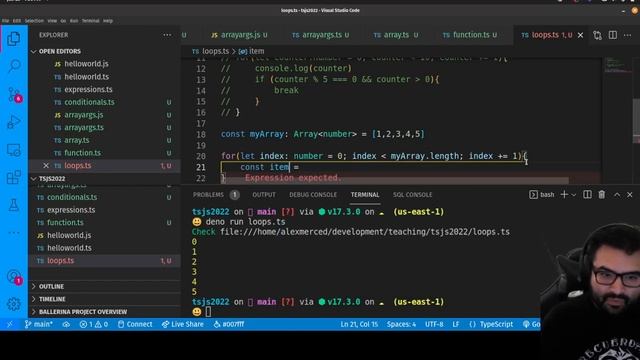Image resolution: width=640 pixels, height=360 pixels.
Task: Collapse the TSJS2022 folder section
Action: pos(52,179)
